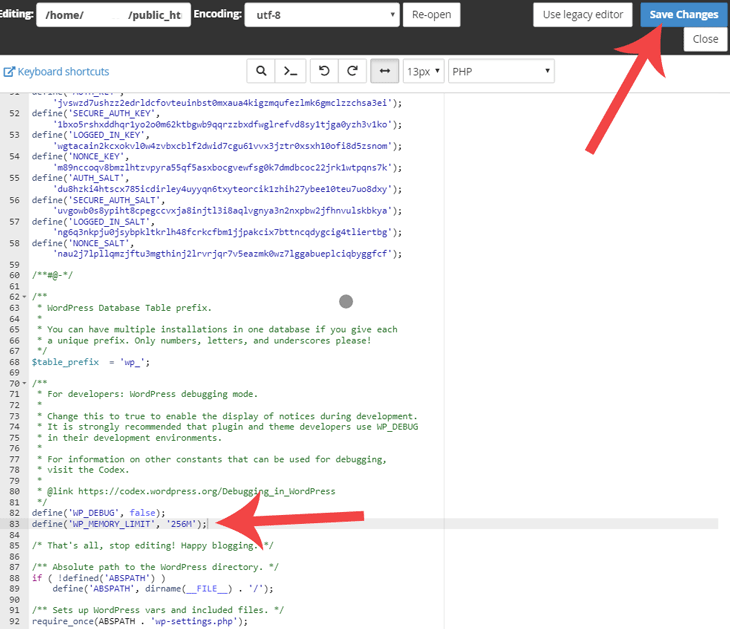Click the 'visit the Codex.' comment line

[x=88, y=470]
